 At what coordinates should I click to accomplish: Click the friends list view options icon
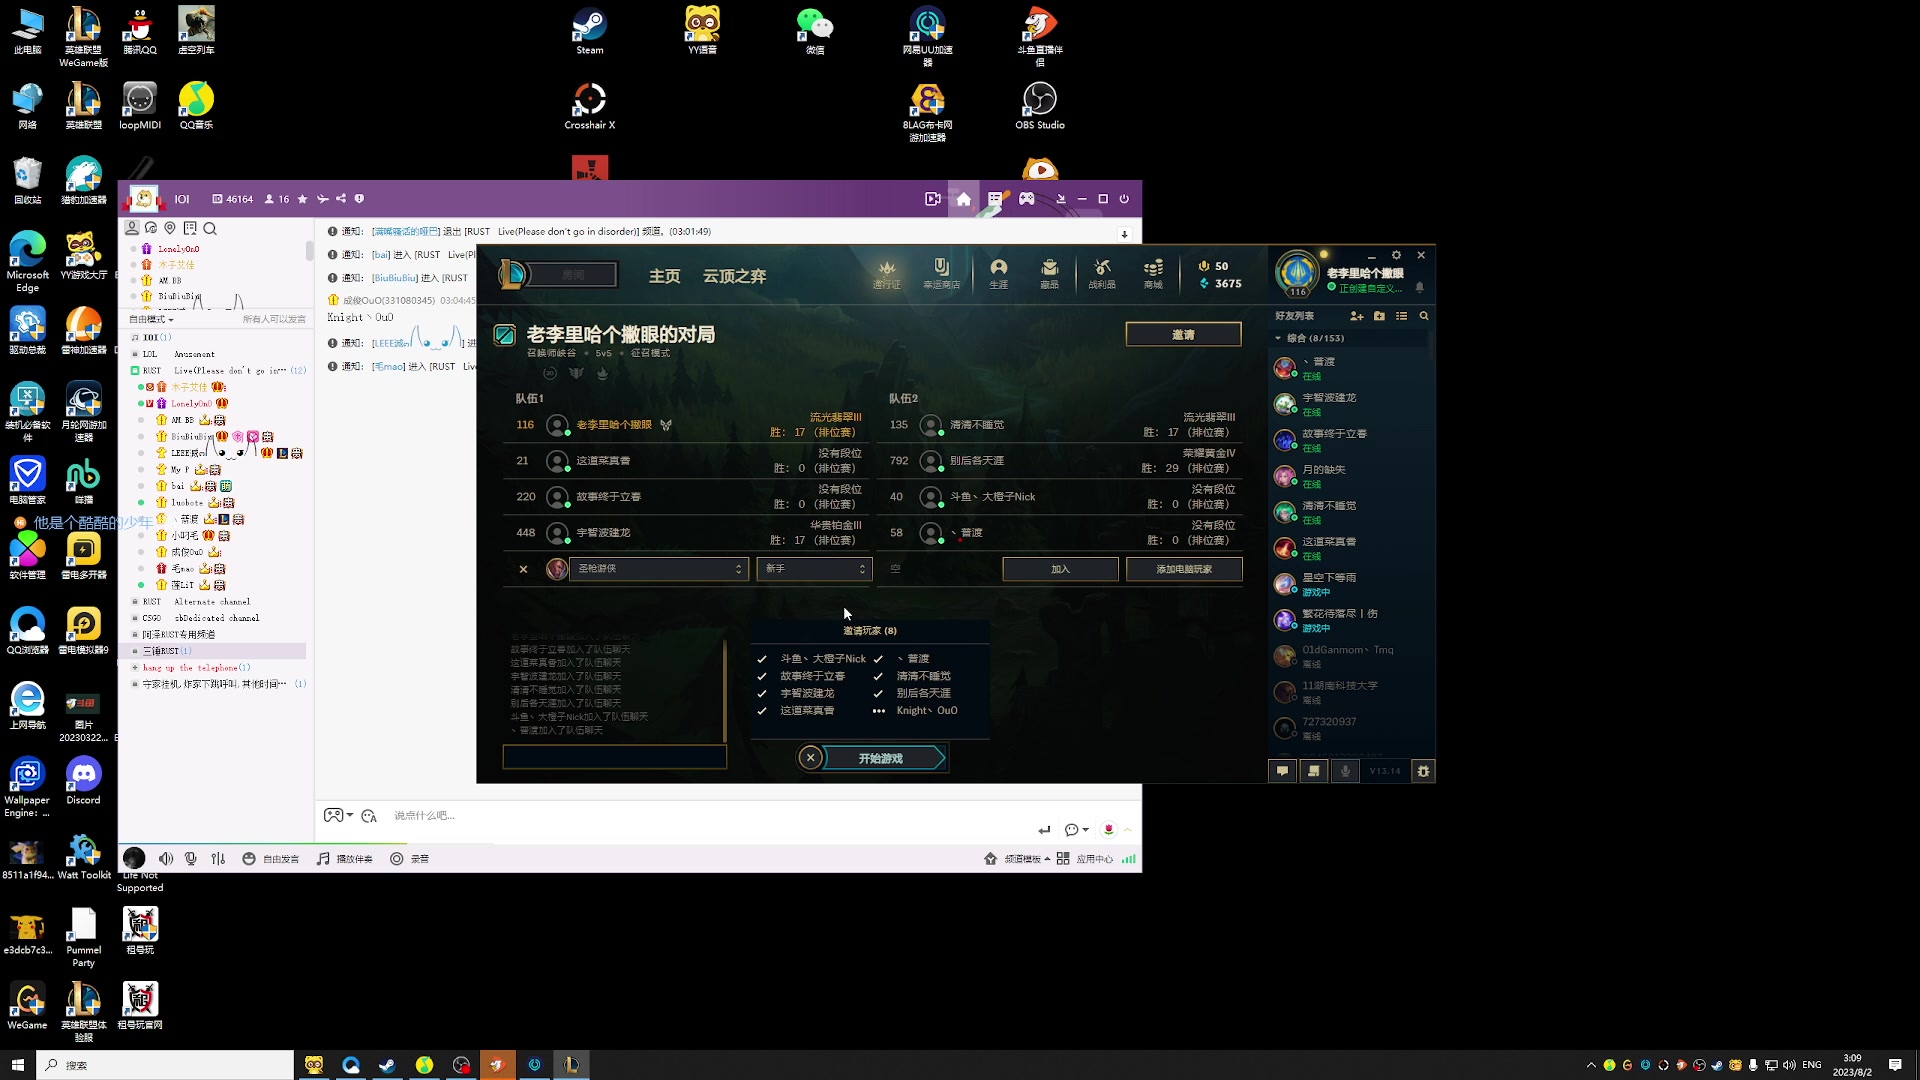pos(1401,316)
